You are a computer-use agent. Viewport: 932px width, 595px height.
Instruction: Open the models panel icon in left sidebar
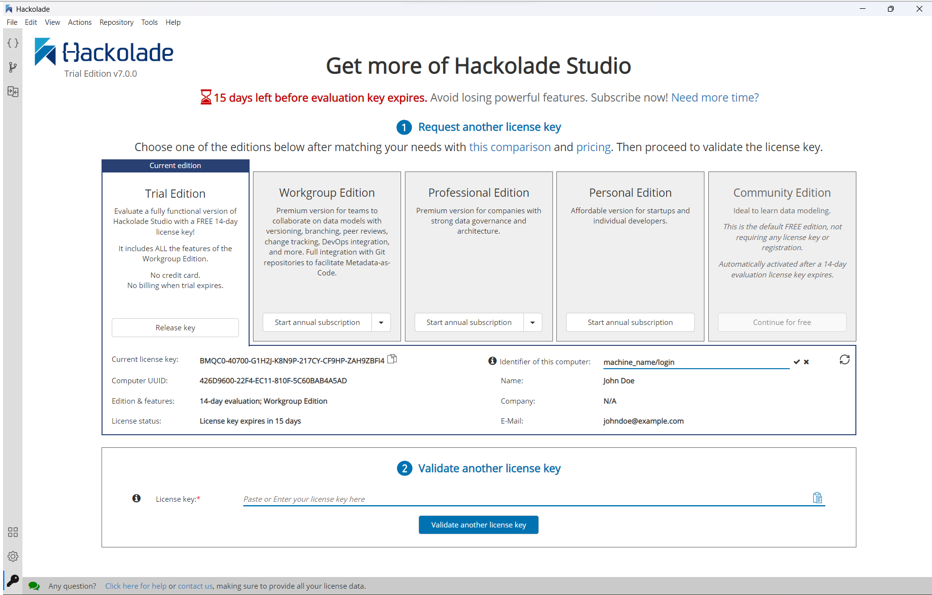tap(13, 91)
